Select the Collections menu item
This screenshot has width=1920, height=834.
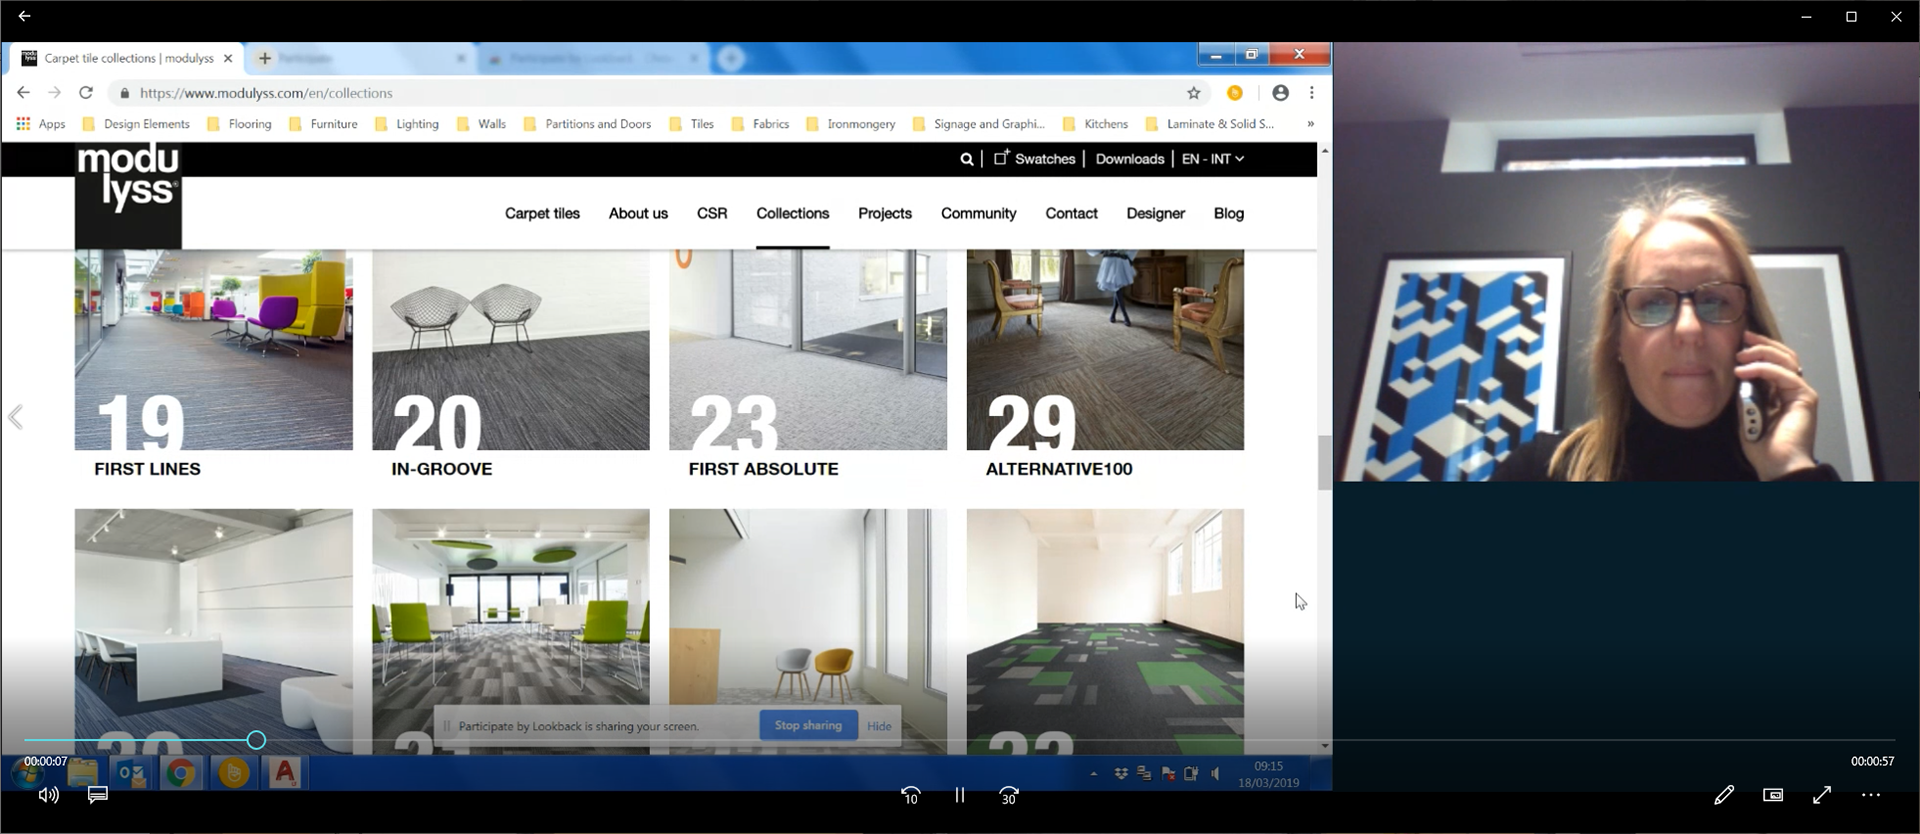tap(793, 213)
